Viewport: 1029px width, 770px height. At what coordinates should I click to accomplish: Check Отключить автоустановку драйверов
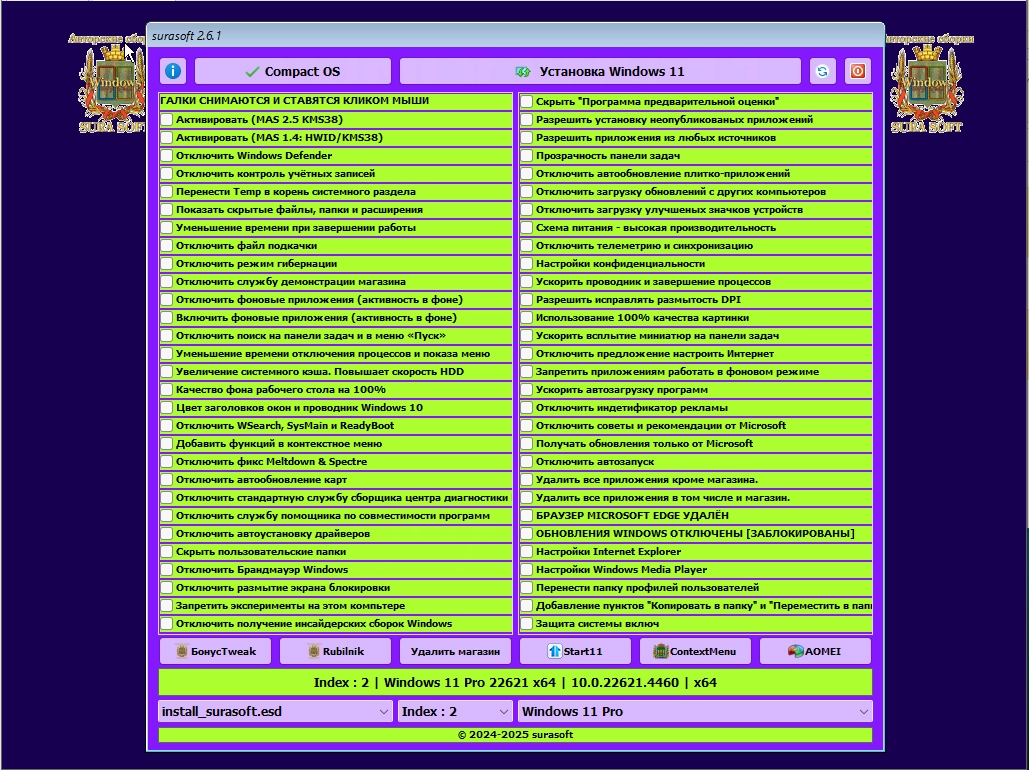click(167, 534)
